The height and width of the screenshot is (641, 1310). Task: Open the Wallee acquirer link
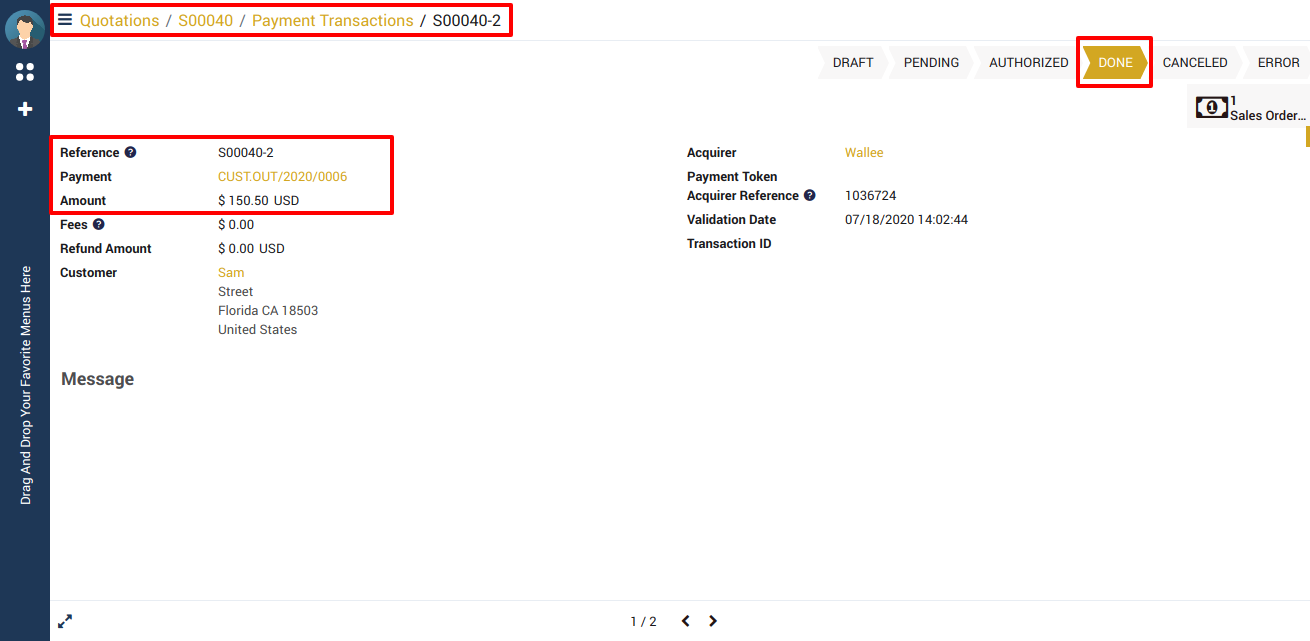point(864,153)
